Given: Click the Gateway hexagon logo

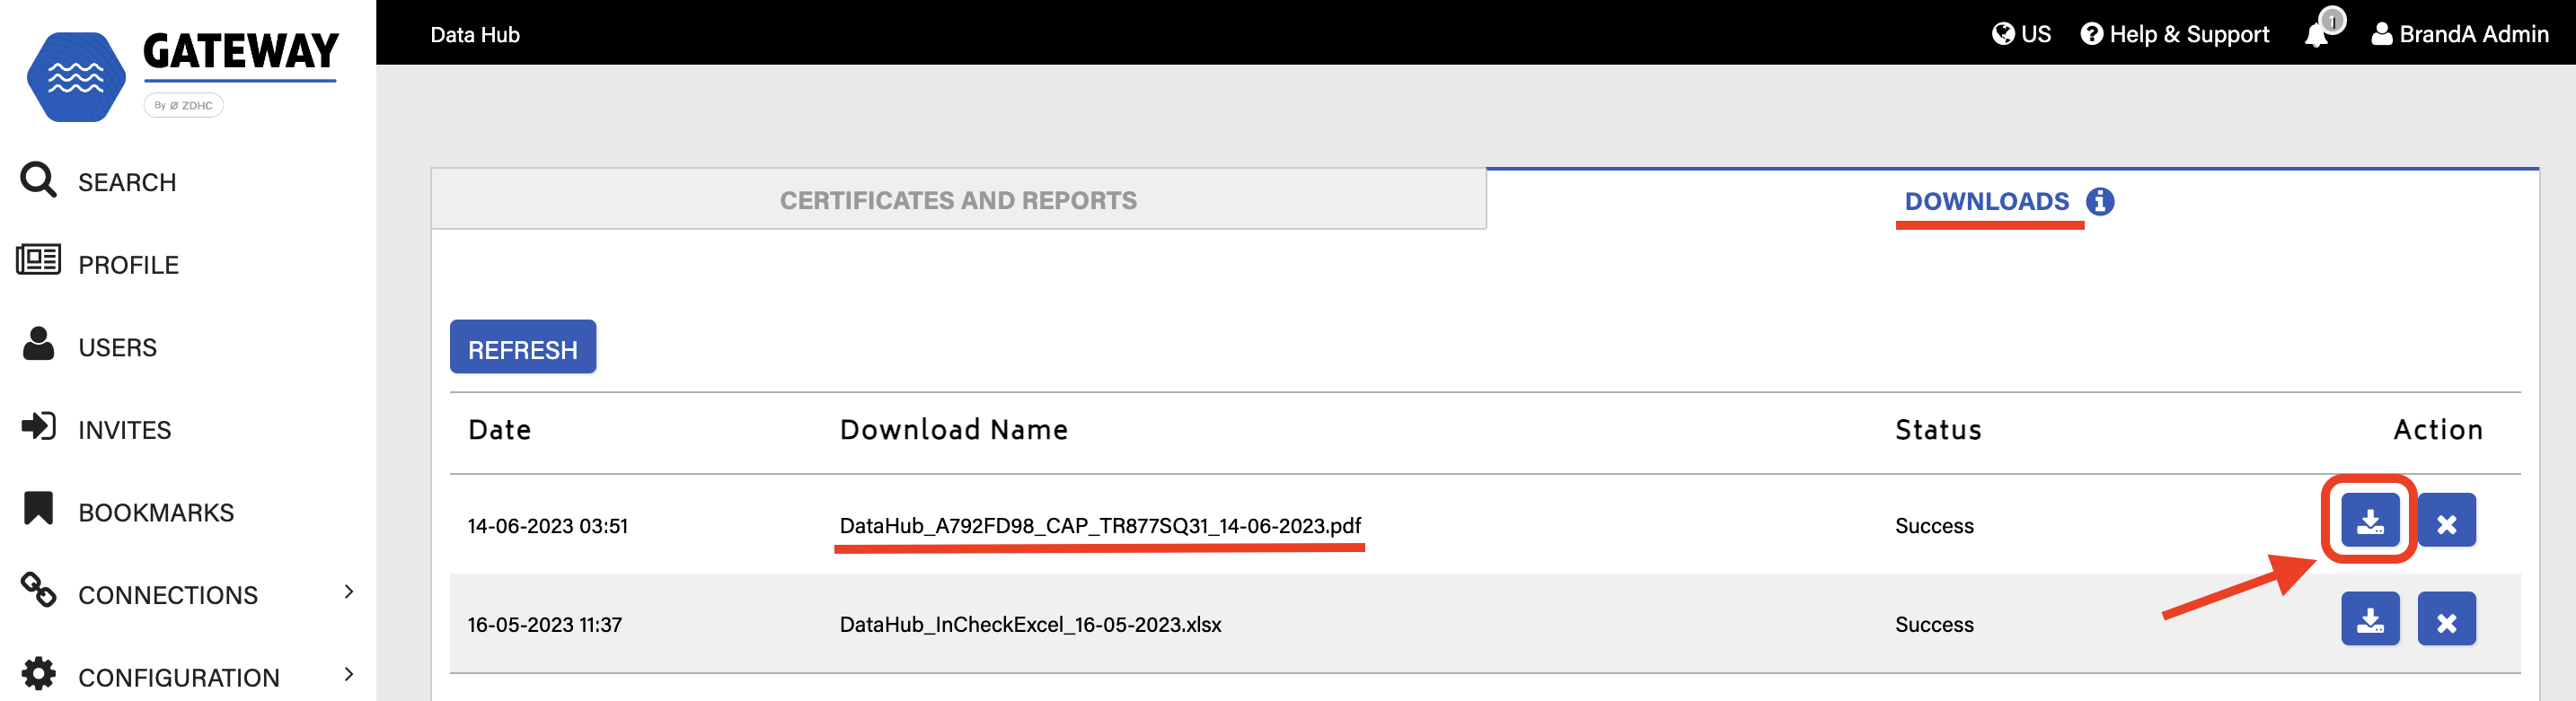Looking at the screenshot, I should click(76, 77).
